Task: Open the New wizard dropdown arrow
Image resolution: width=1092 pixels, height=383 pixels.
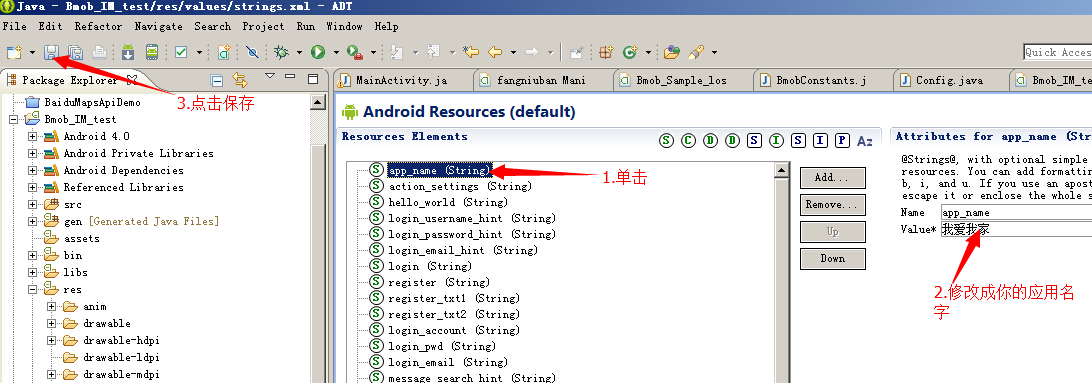Action: click(32, 53)
